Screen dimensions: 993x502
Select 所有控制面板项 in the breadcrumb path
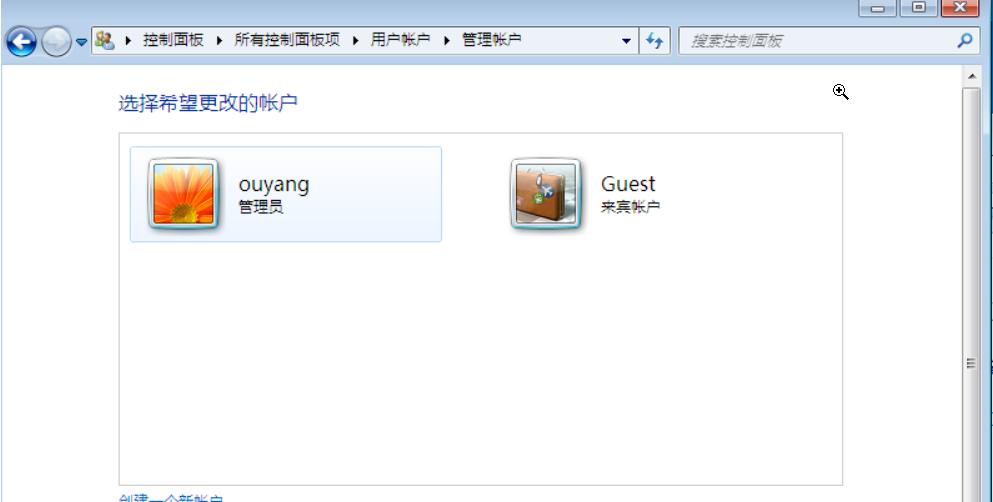287,41
